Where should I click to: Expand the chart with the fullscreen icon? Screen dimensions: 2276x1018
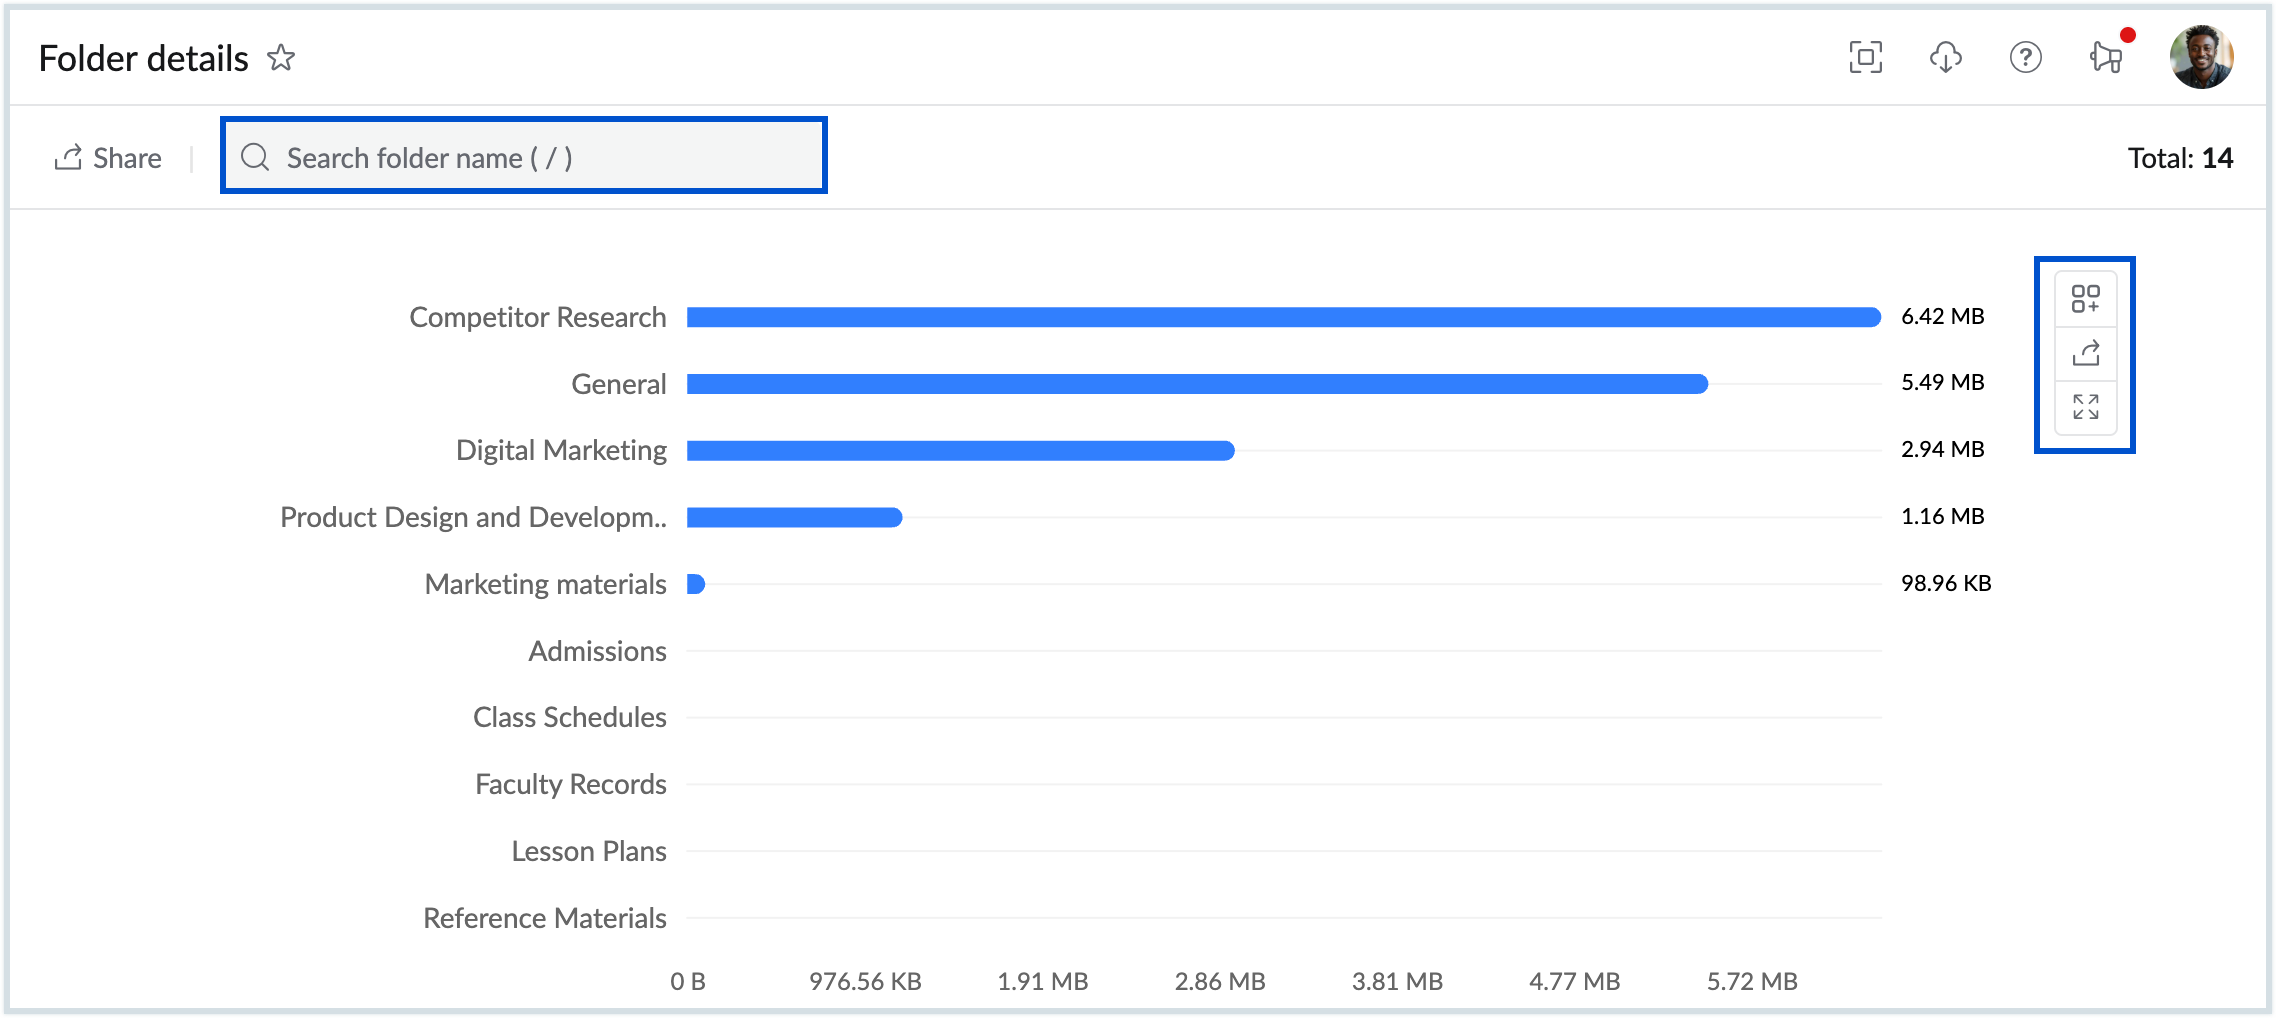click(x=2085, y=407)
